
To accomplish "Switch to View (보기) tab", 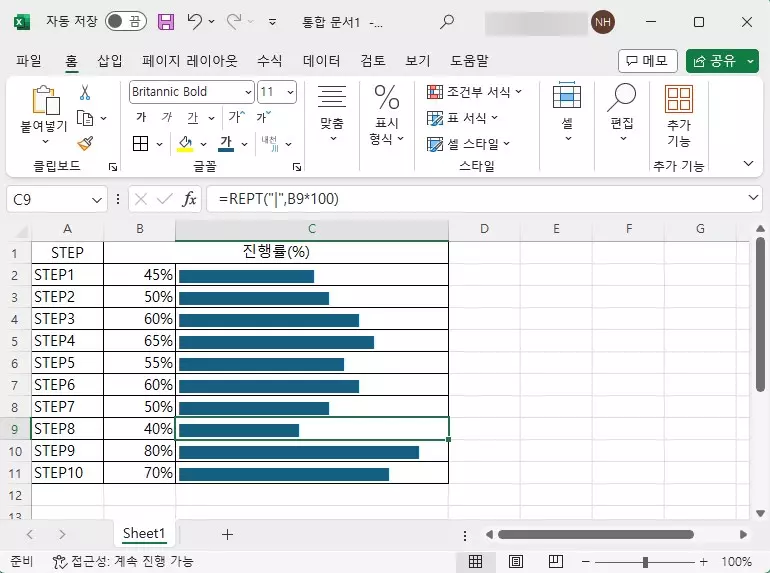I will (x=418, y=61).
